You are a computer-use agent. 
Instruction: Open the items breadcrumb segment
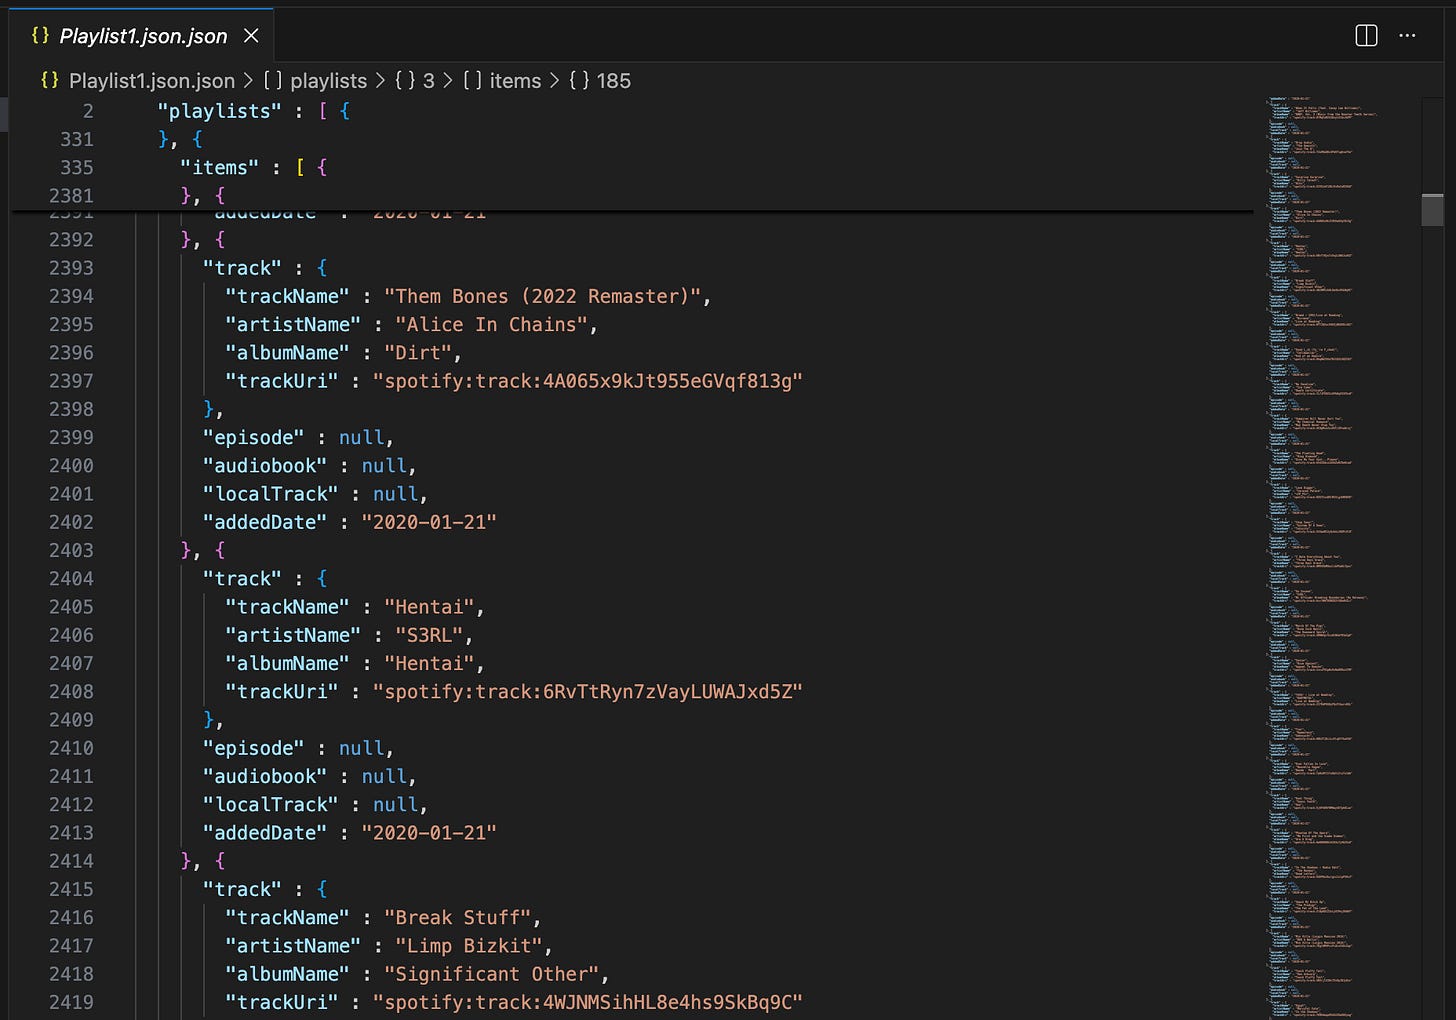point(515,81)
